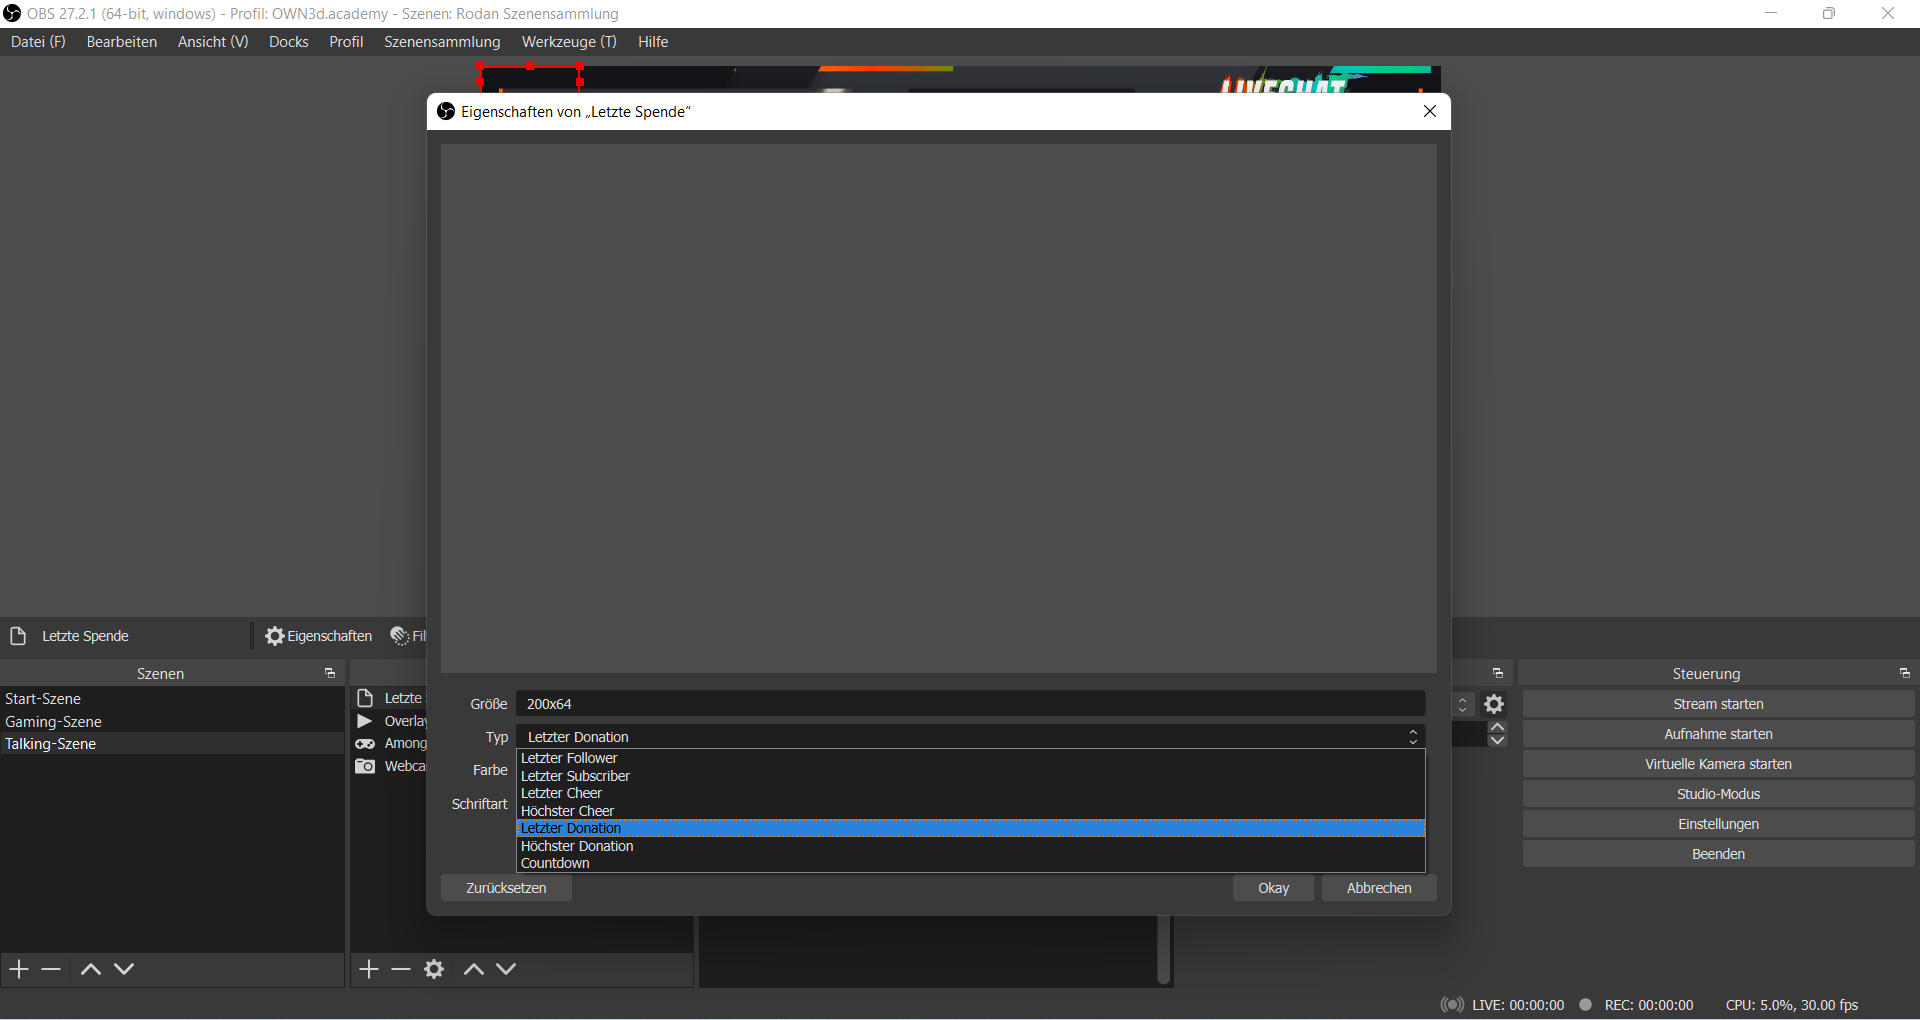Choose Höchster Donation in the dropdown
1920x1020 pixels.
[x=577, y=846]
